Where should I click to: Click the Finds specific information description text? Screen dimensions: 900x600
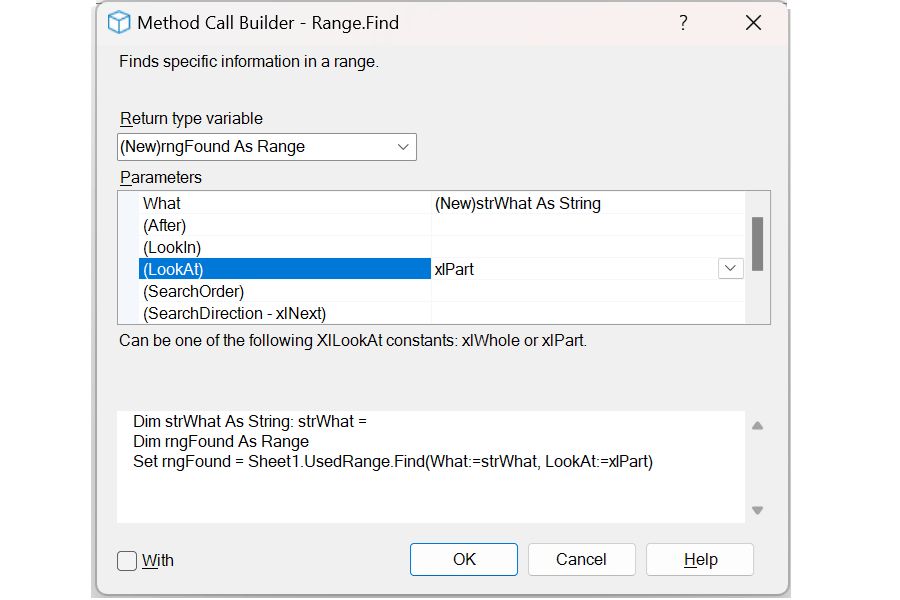pyautogui.click(x=249, y=61)
